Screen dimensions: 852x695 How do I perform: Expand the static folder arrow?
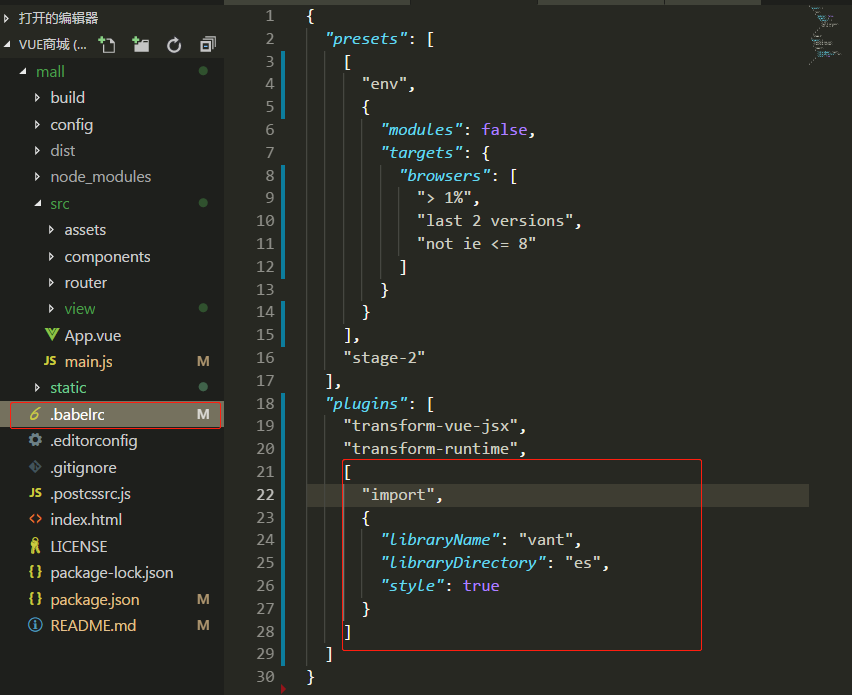(x=37, y=387)
